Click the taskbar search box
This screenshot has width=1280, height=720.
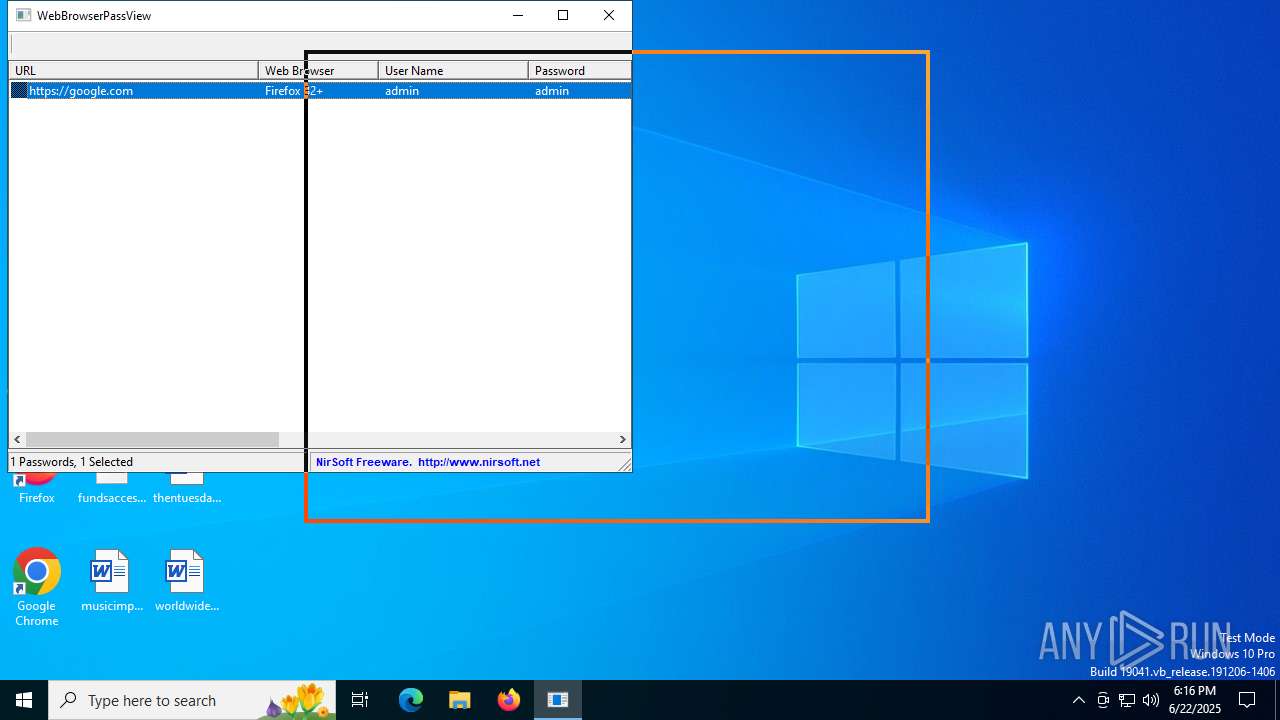[194, 700]
